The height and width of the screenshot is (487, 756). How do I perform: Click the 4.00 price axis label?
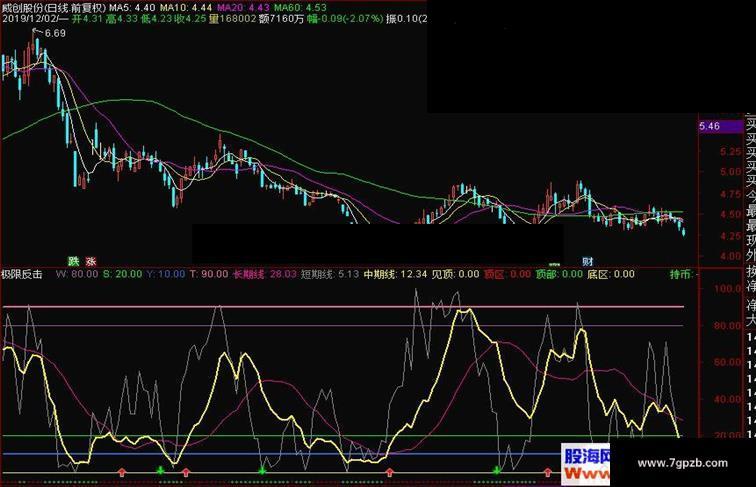(x=730, y=256)
